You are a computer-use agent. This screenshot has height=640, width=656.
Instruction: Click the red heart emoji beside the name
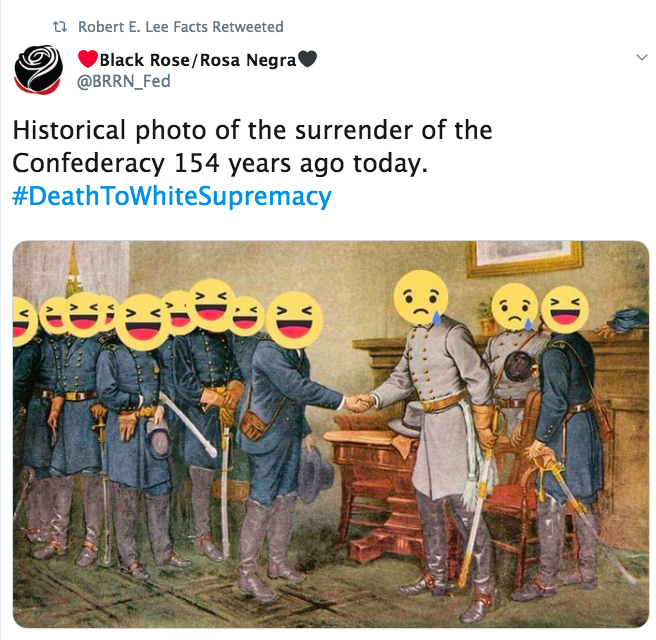tap(88, 59)
